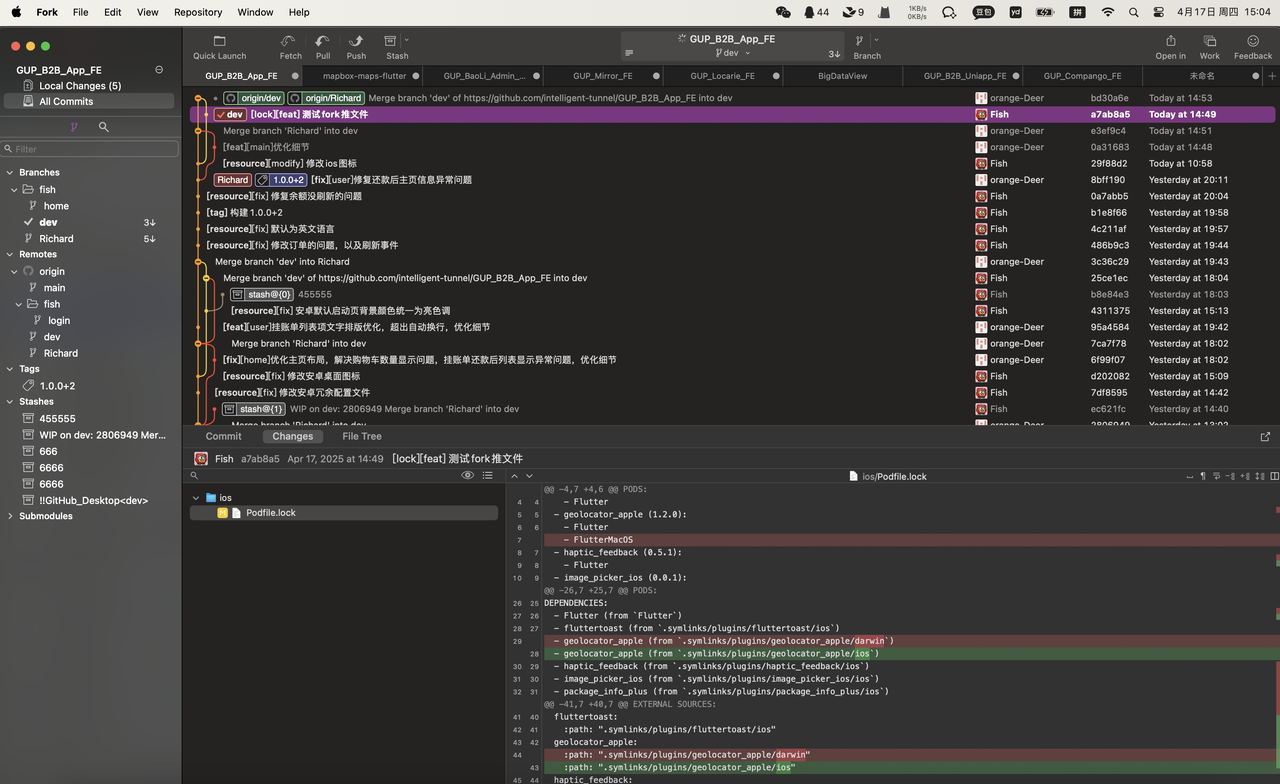1280x784 pixels.
Task: Add a new repository tab with plus
Action: [x=1272, y=76]
